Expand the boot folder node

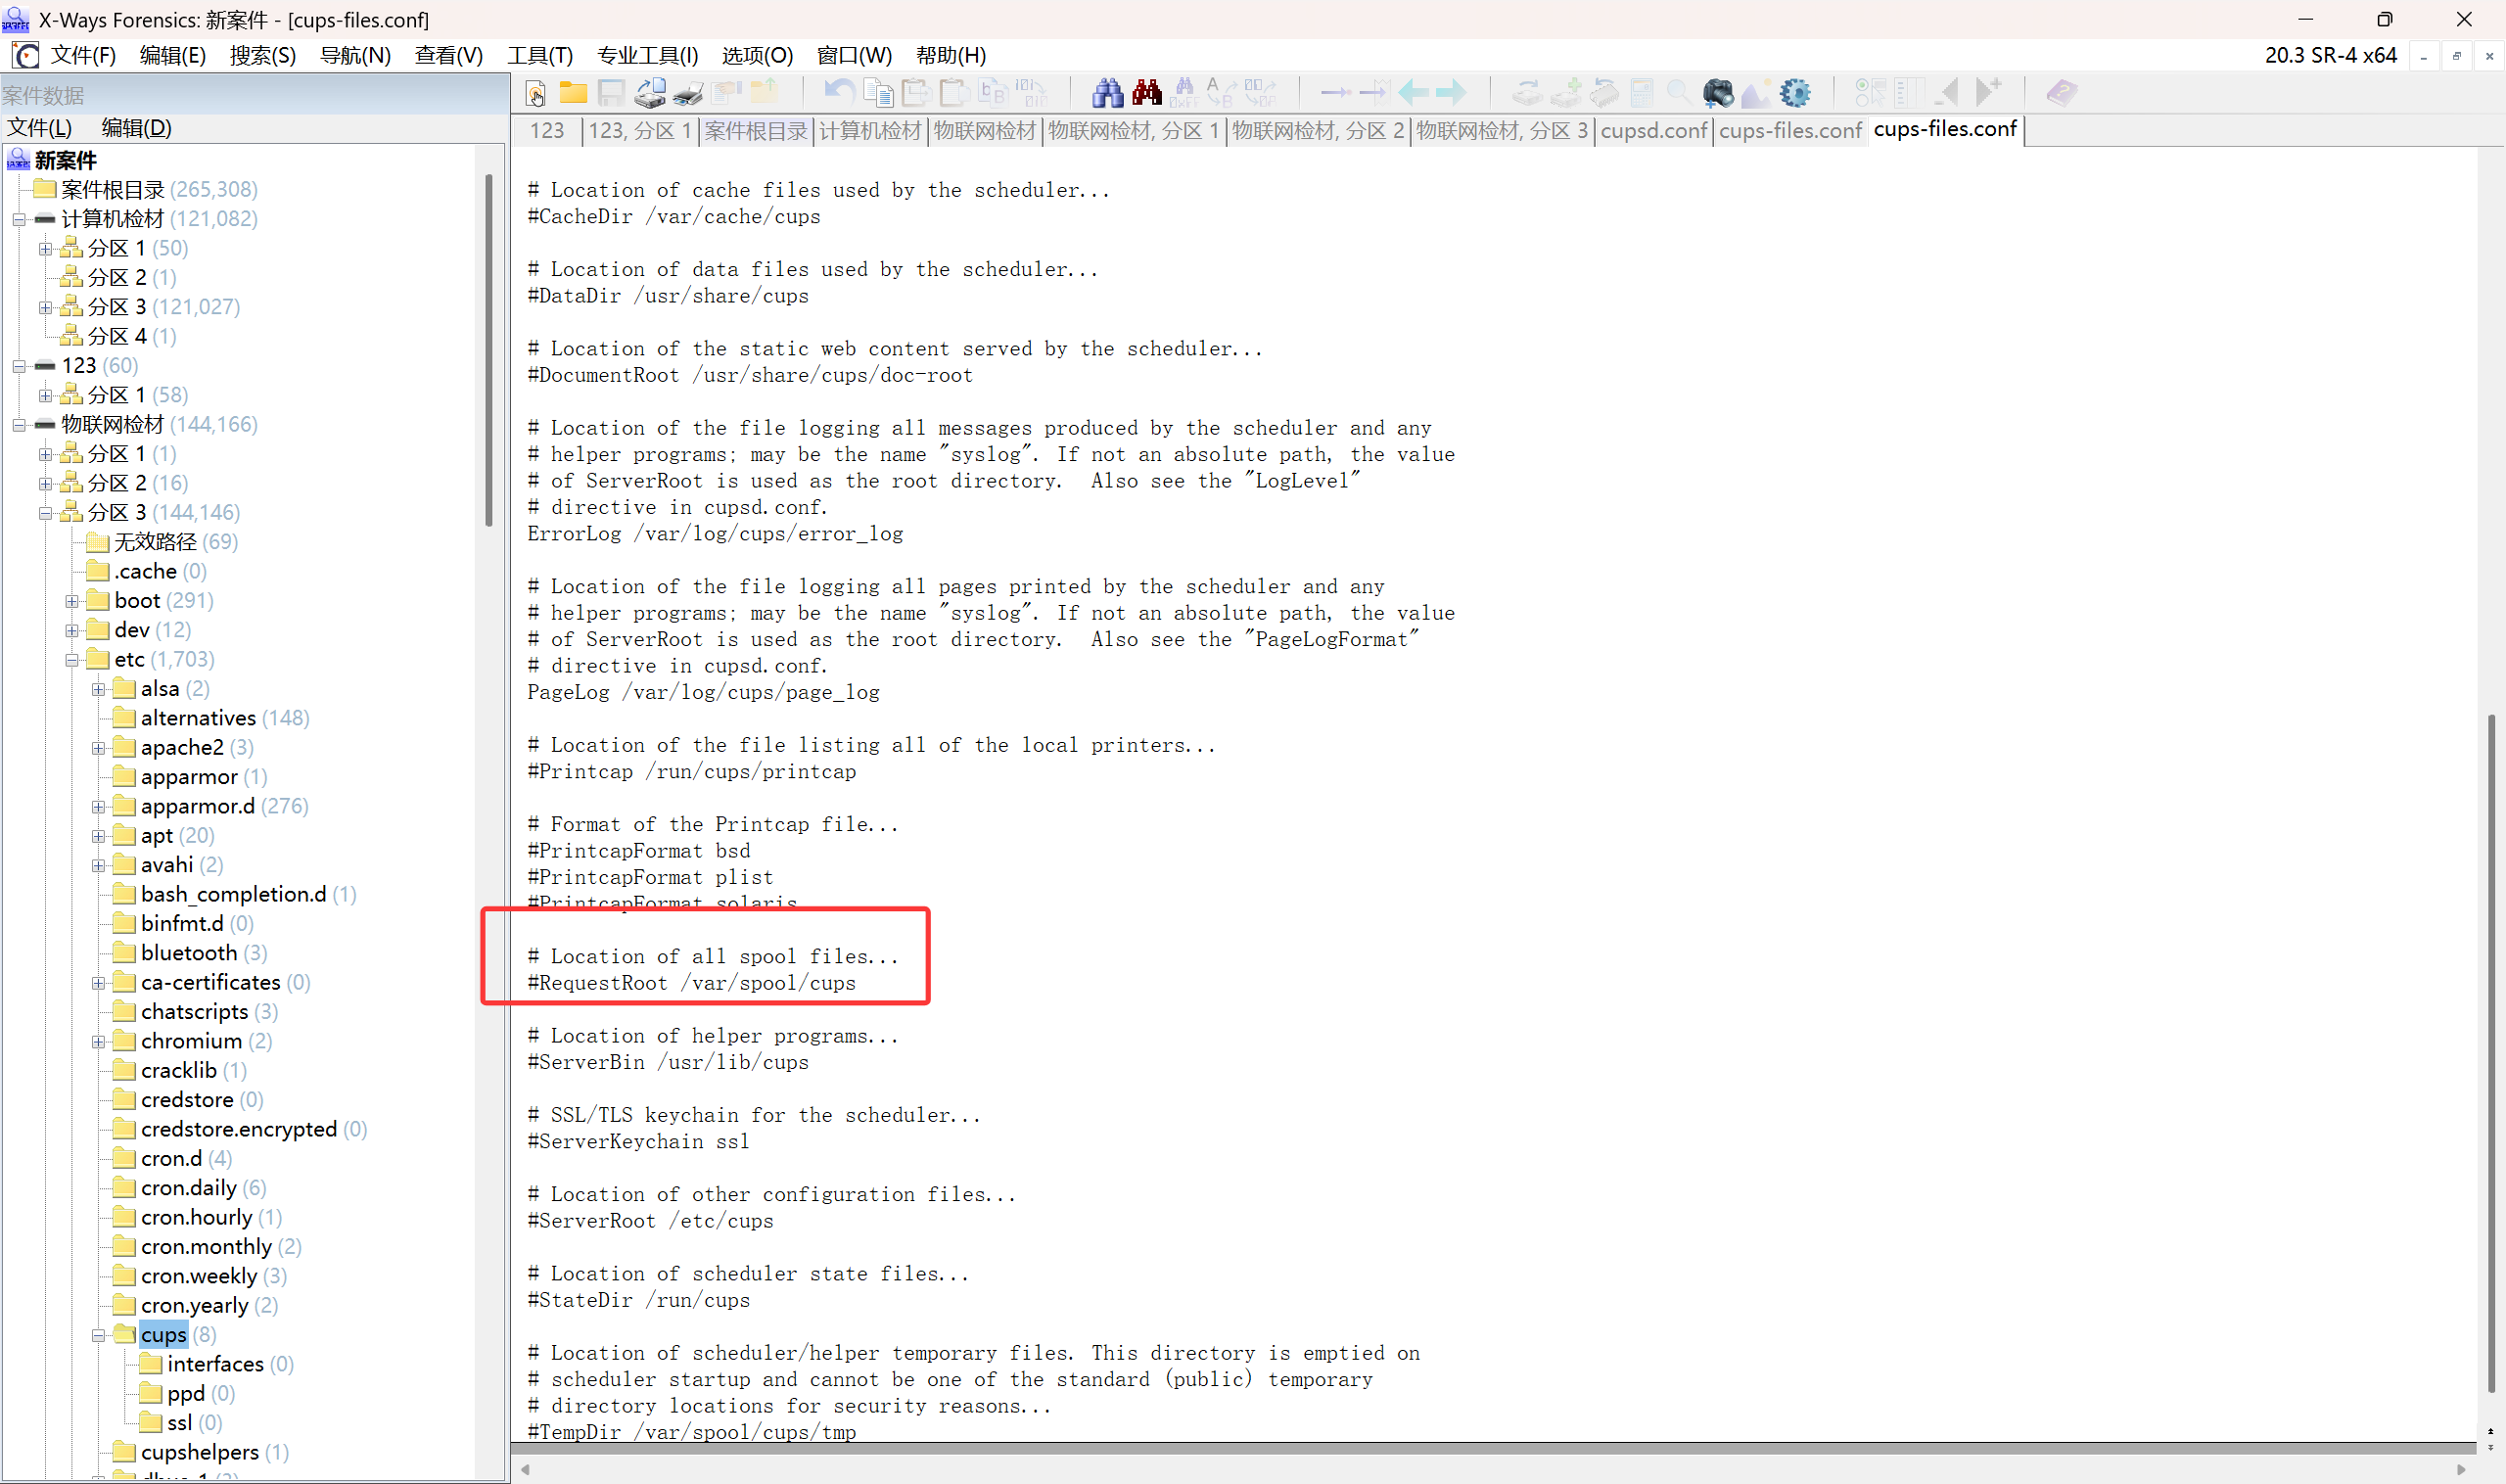click(x=72, y=601)
